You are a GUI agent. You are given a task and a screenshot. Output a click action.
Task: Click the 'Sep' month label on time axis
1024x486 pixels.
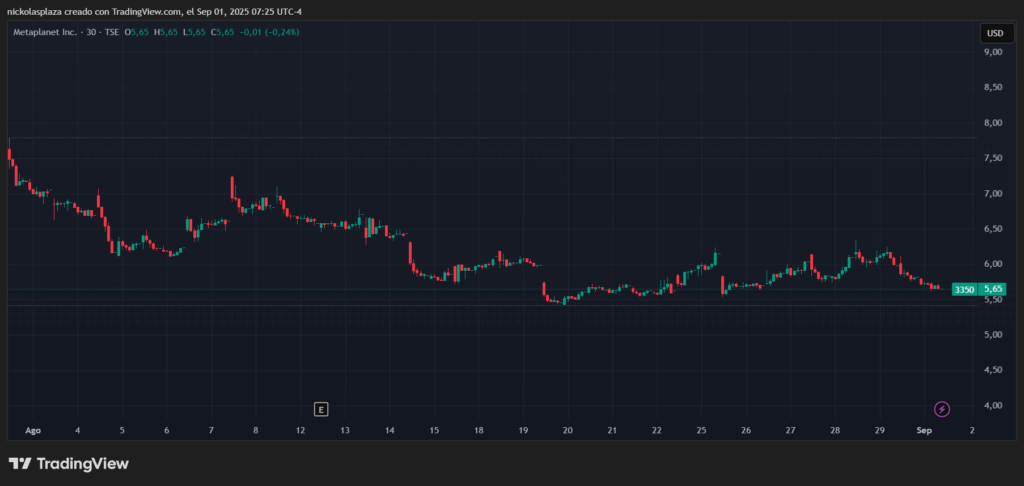[924, 430]
